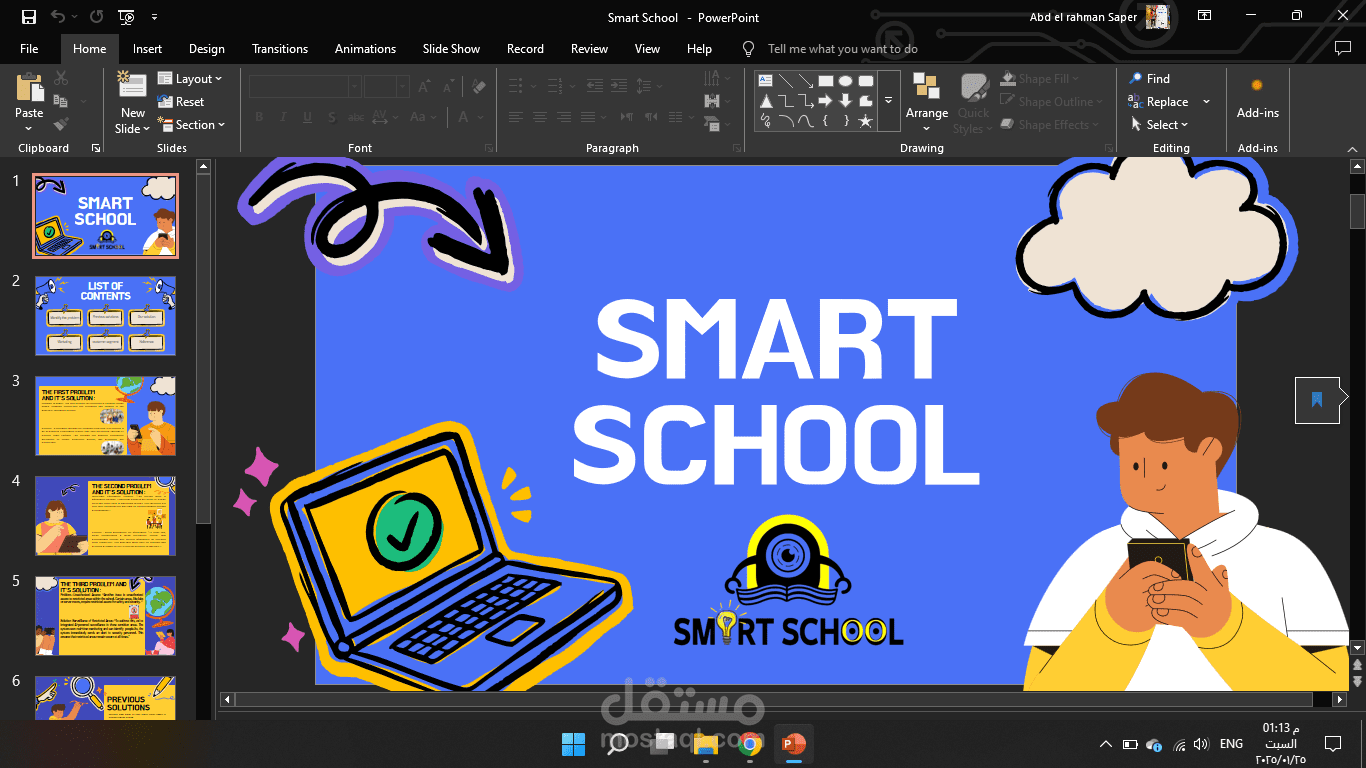Viewport: 1366px width, 768px height.
Task: Open the Windows Start button
Action: tap(574, 744)
